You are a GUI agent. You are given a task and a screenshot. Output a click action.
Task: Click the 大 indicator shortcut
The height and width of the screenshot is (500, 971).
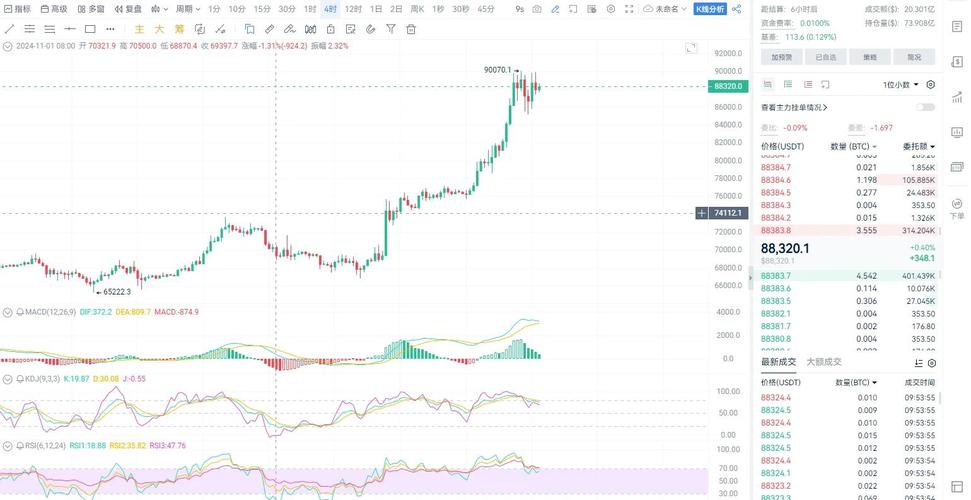[159, 29]
